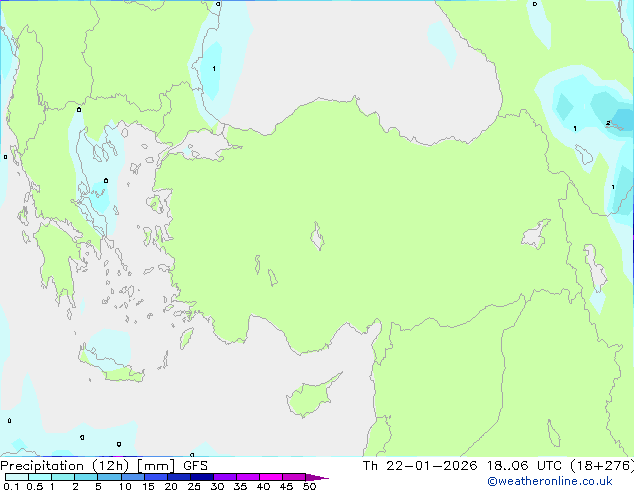This screenshot has height=490, width=634.
Task: Click the legend value '15'
Action: tap(148, 486)
